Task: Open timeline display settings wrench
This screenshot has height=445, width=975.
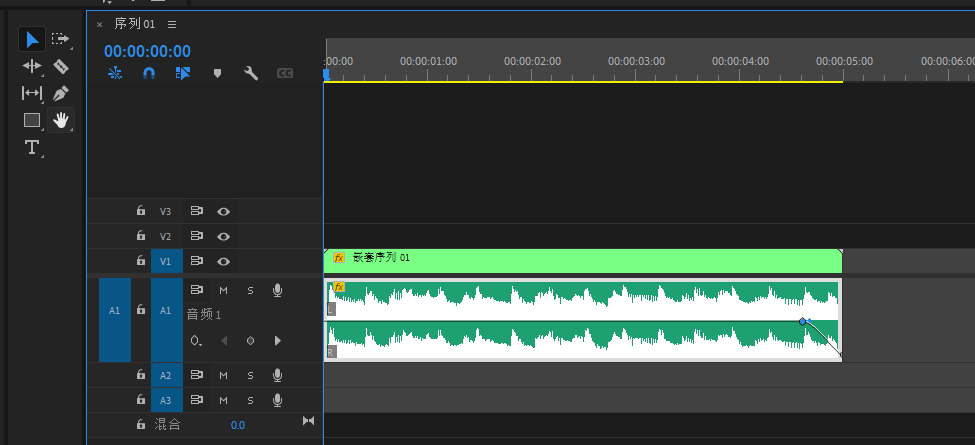Action: [x=251, y=73]
